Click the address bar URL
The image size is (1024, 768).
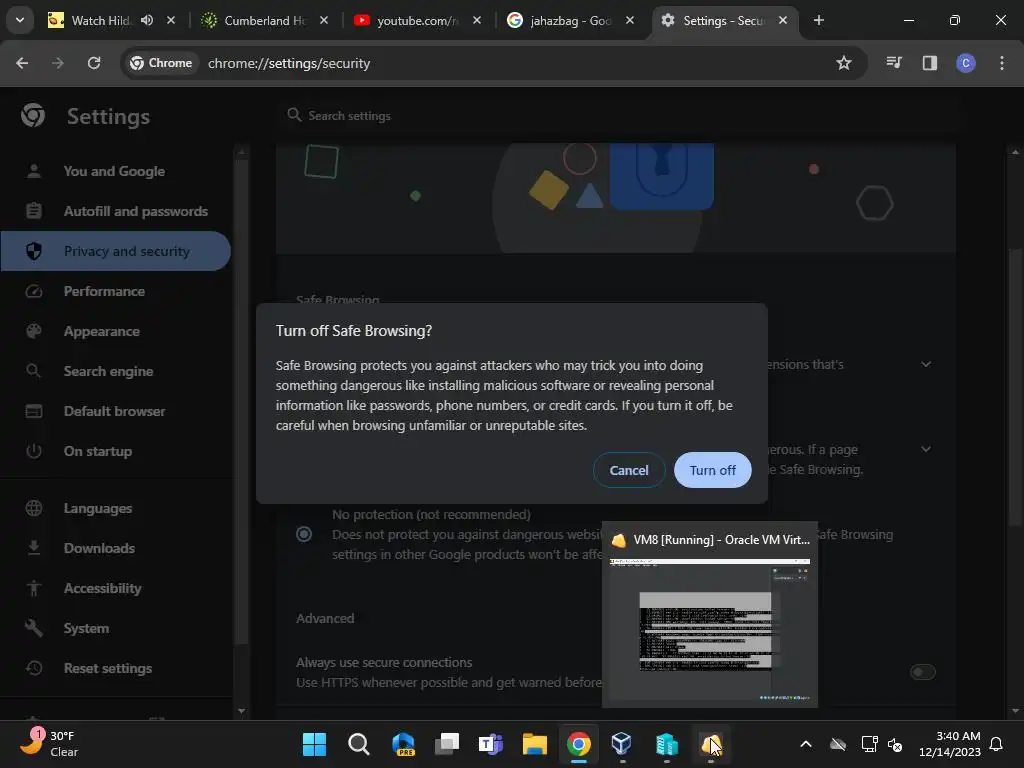[x=289, y=63]
